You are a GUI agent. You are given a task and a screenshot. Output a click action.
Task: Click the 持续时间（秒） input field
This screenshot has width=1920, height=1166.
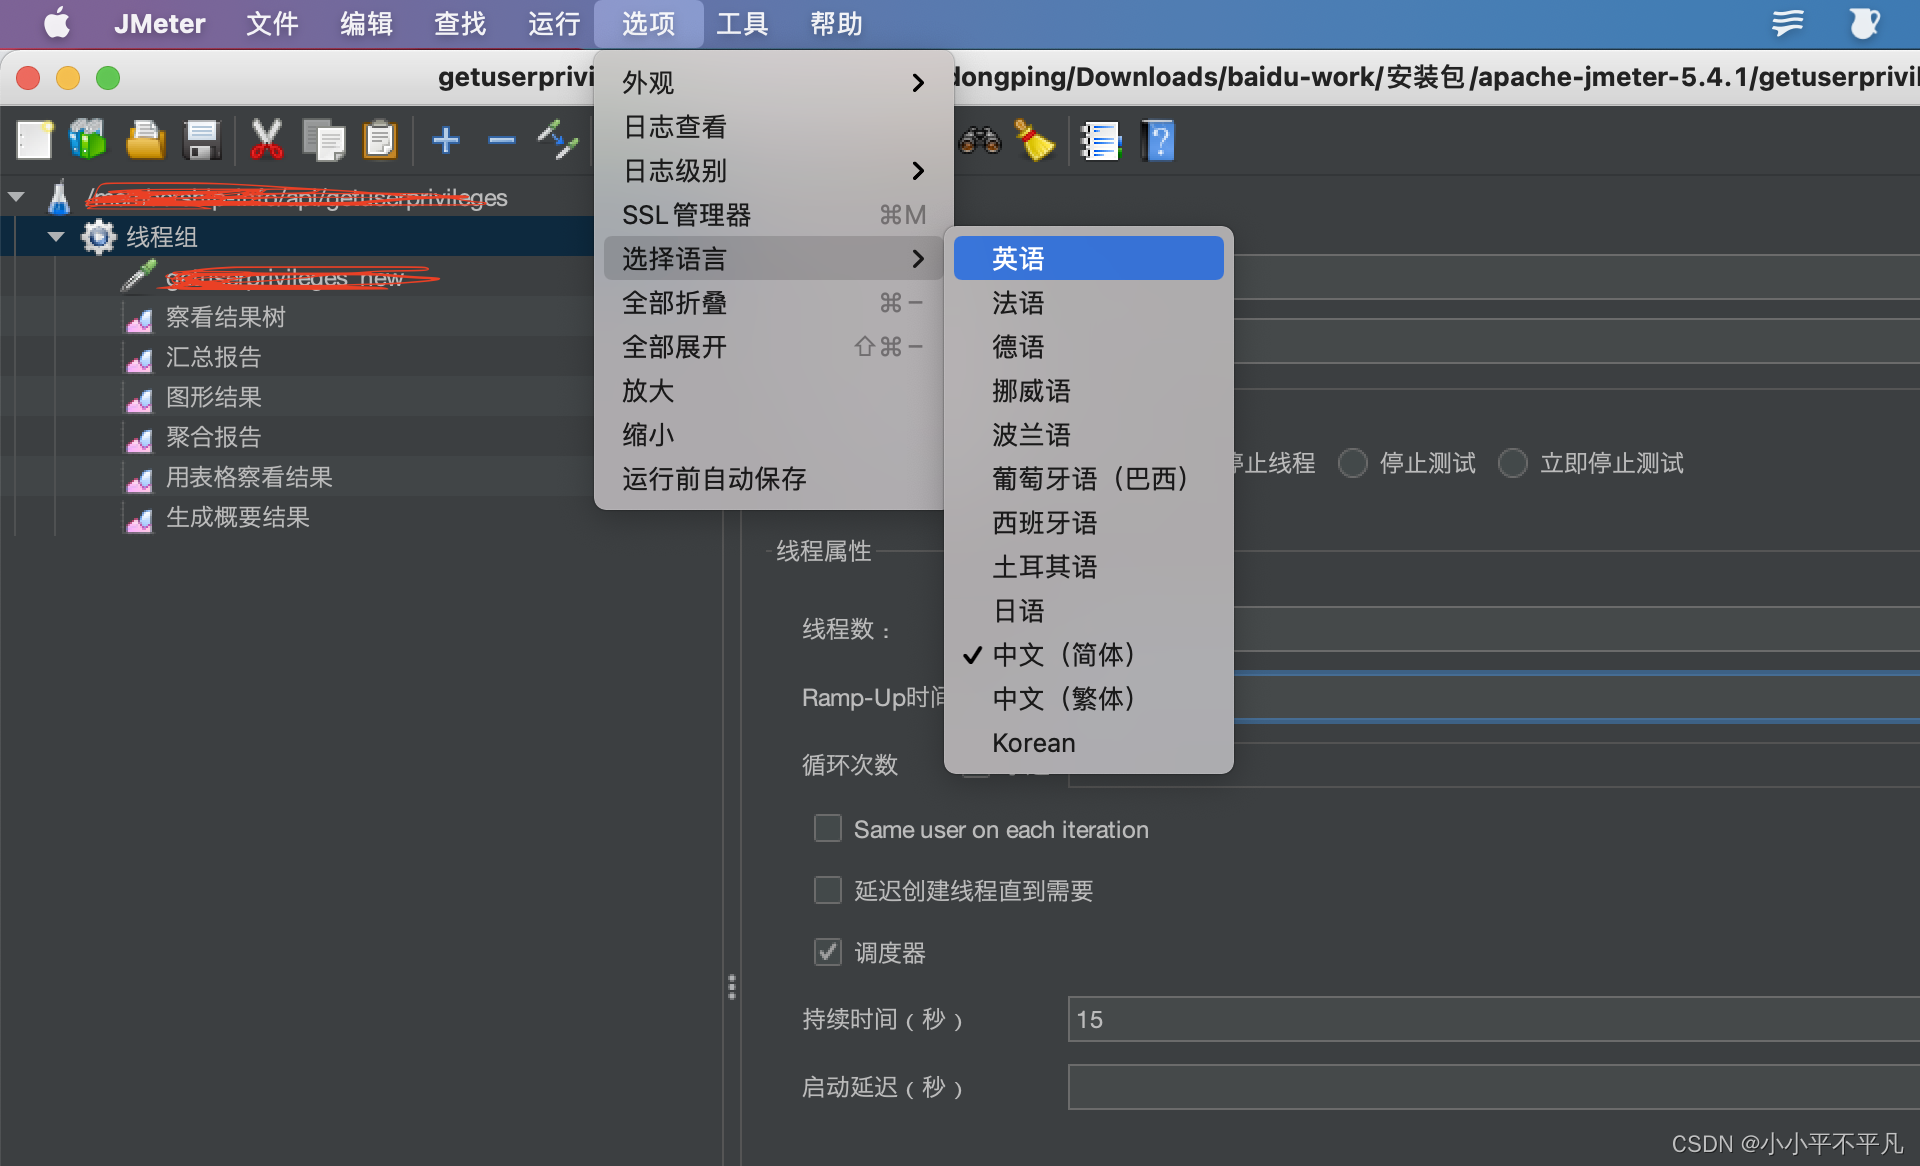(x=1494, y=1019)
